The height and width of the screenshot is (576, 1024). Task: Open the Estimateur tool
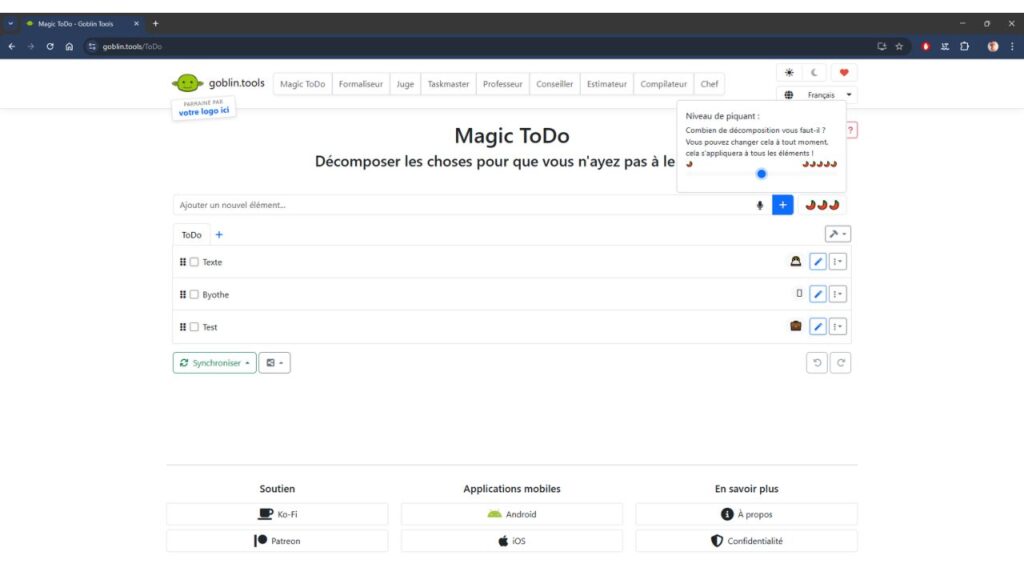[607, 84]
